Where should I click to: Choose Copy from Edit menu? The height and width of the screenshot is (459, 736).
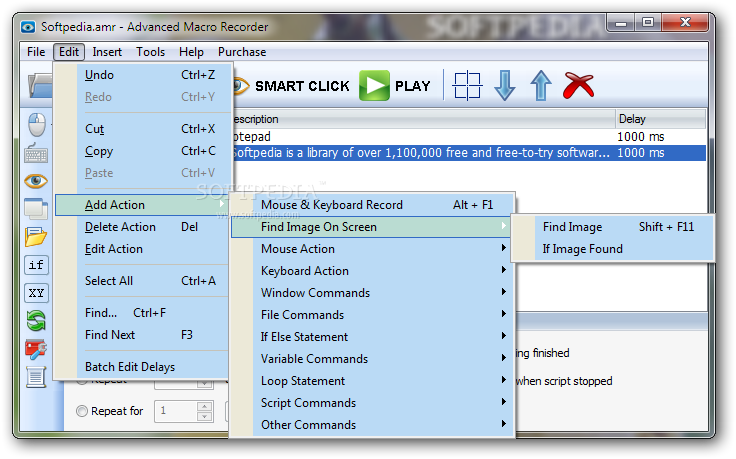click(143, 151)
